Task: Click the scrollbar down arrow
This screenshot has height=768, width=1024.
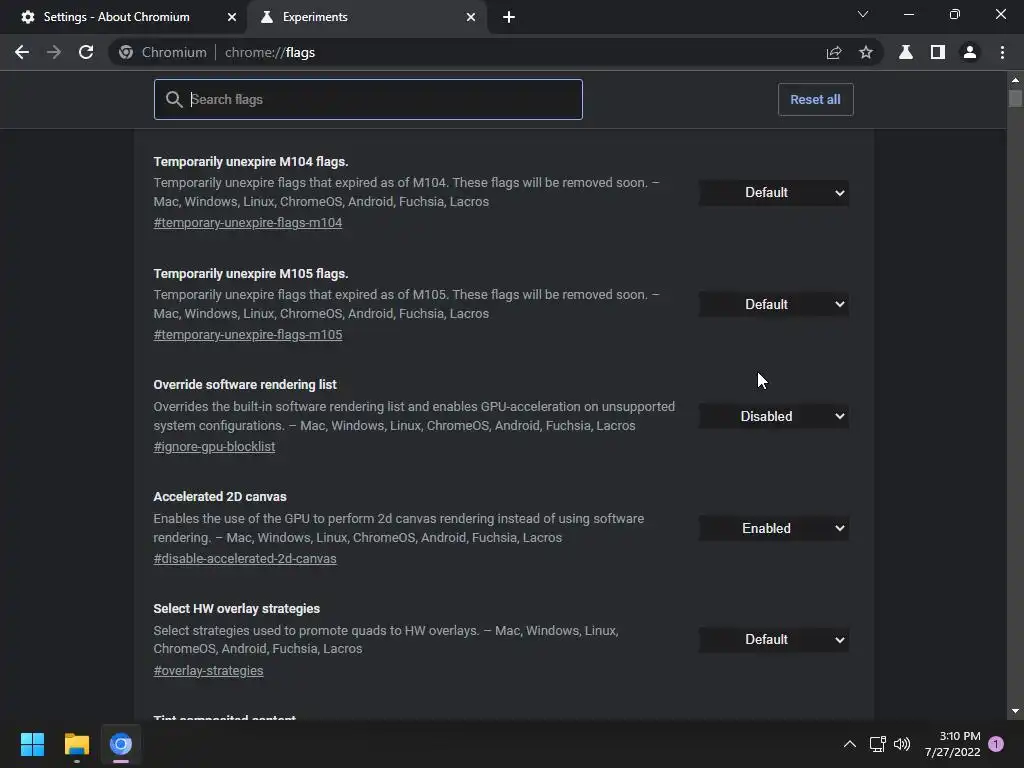Action: pyautogui.click(x=1015, y=711)
